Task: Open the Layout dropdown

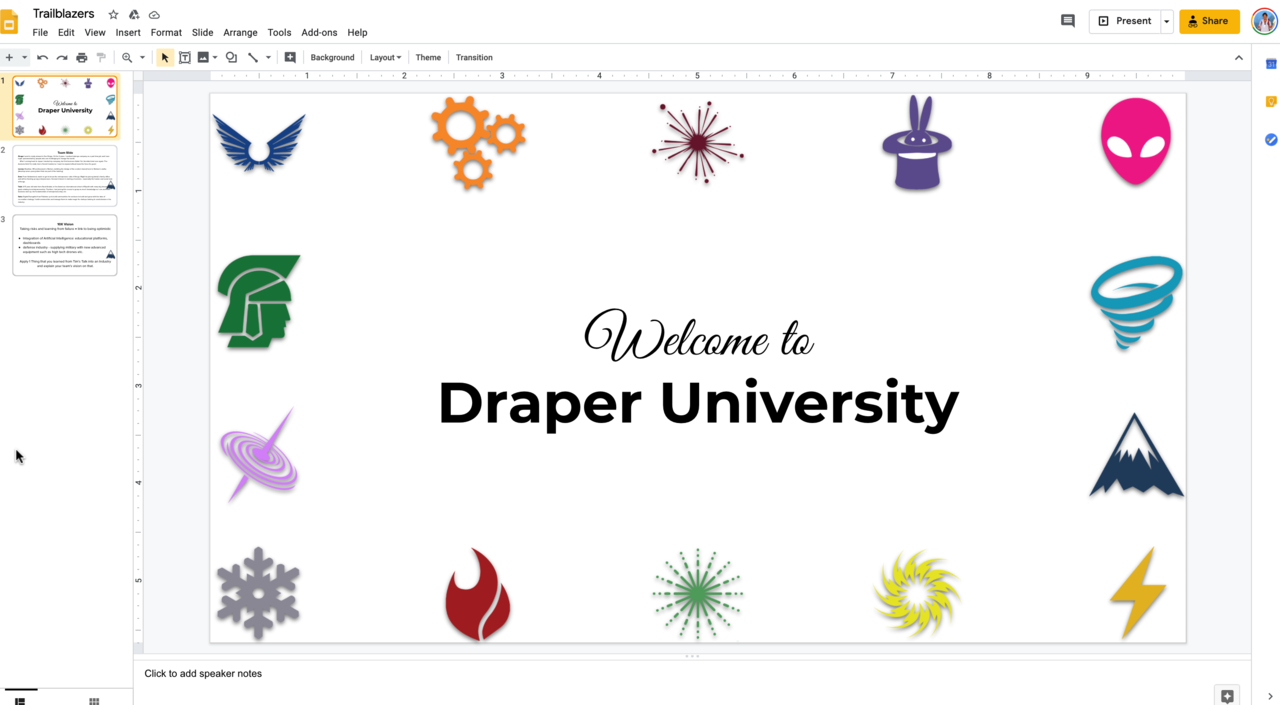Action: click(385, 58)
